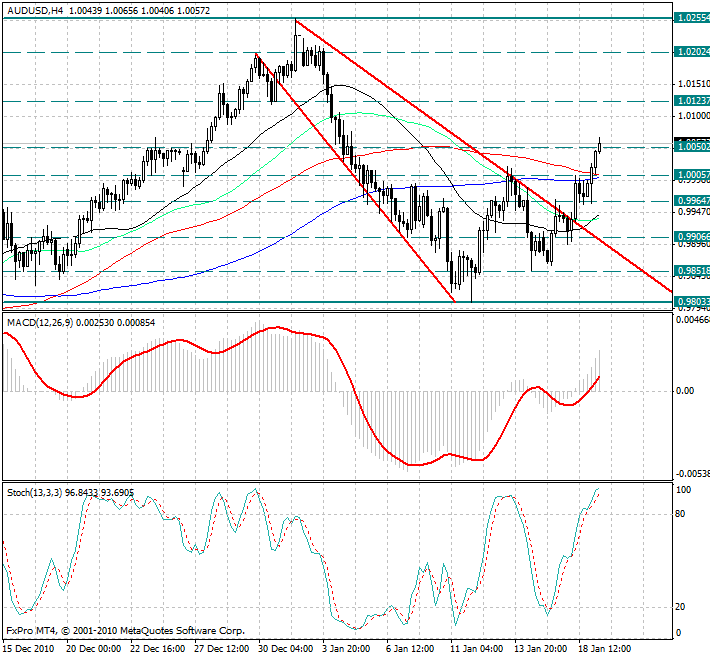Click the 3 Jan 20:00 date label

(x=346, y=649)
